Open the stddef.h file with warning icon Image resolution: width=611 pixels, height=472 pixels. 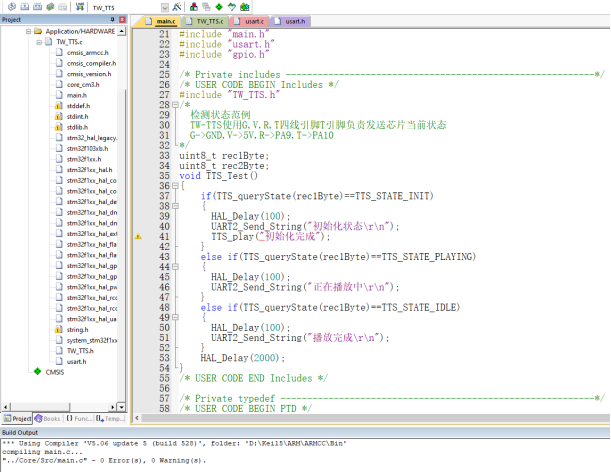point(77,105)
